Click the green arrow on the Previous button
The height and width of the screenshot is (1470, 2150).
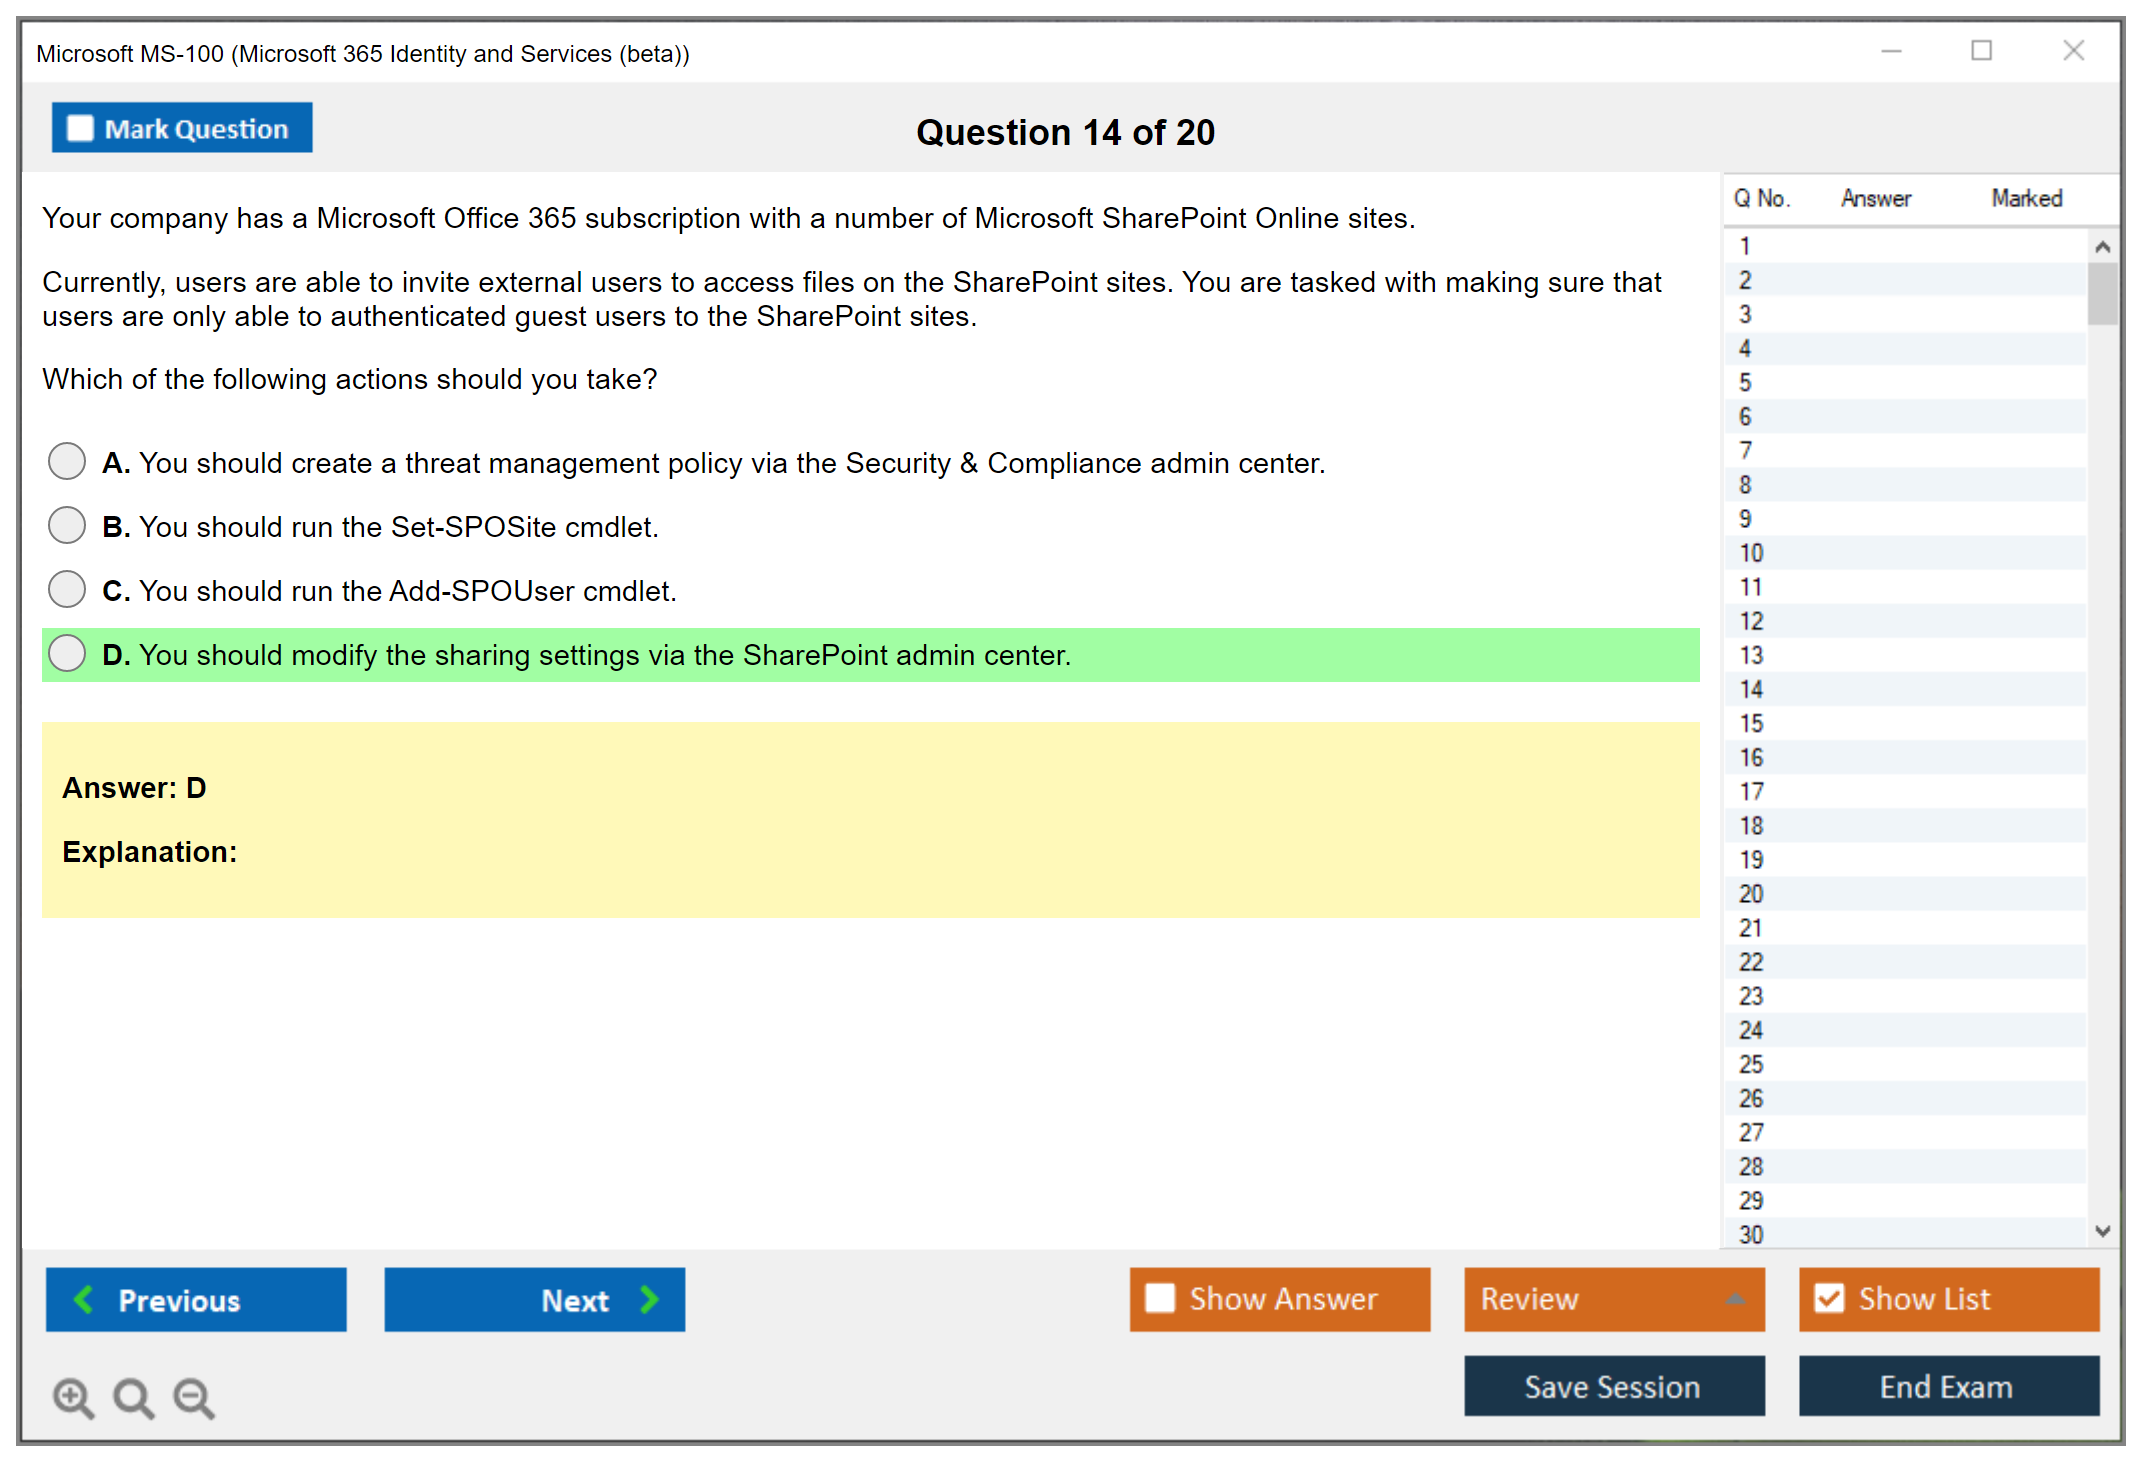click(x=84, y=1299)
